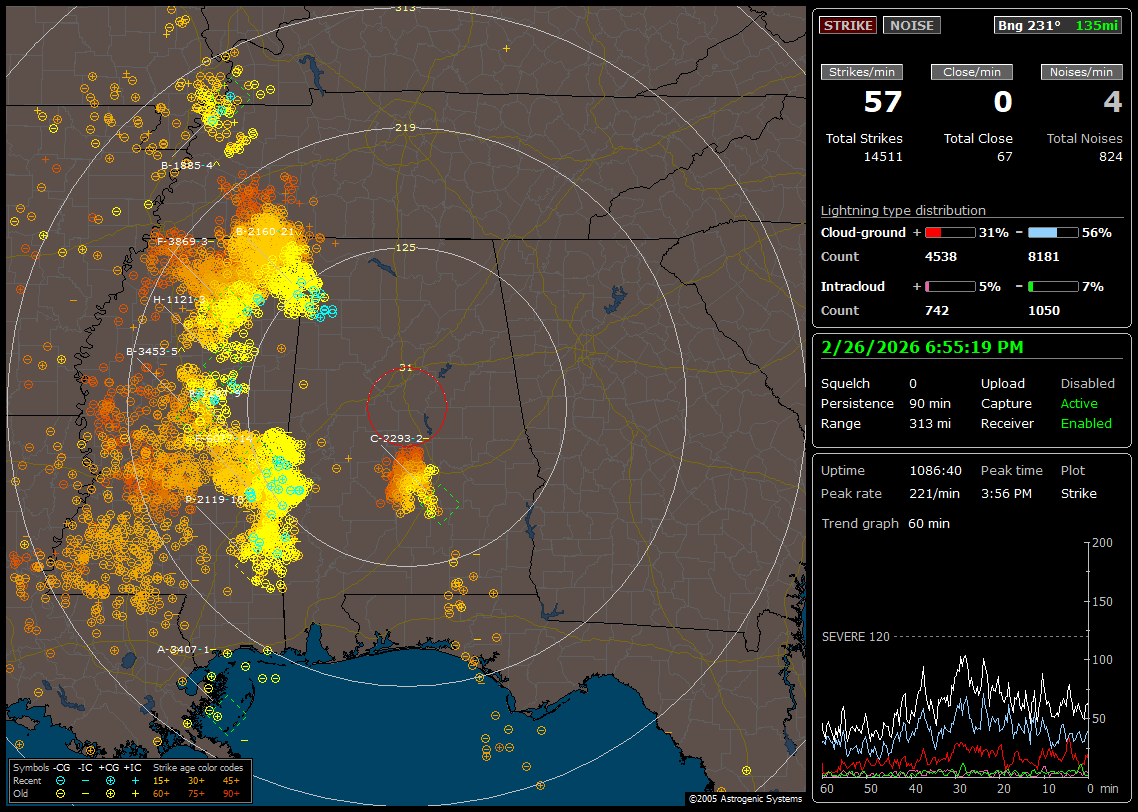This screenshot has width=1138, height=812.
Task: Click old +CG yellow symbol in legend
Action: (x=111, y=793)
